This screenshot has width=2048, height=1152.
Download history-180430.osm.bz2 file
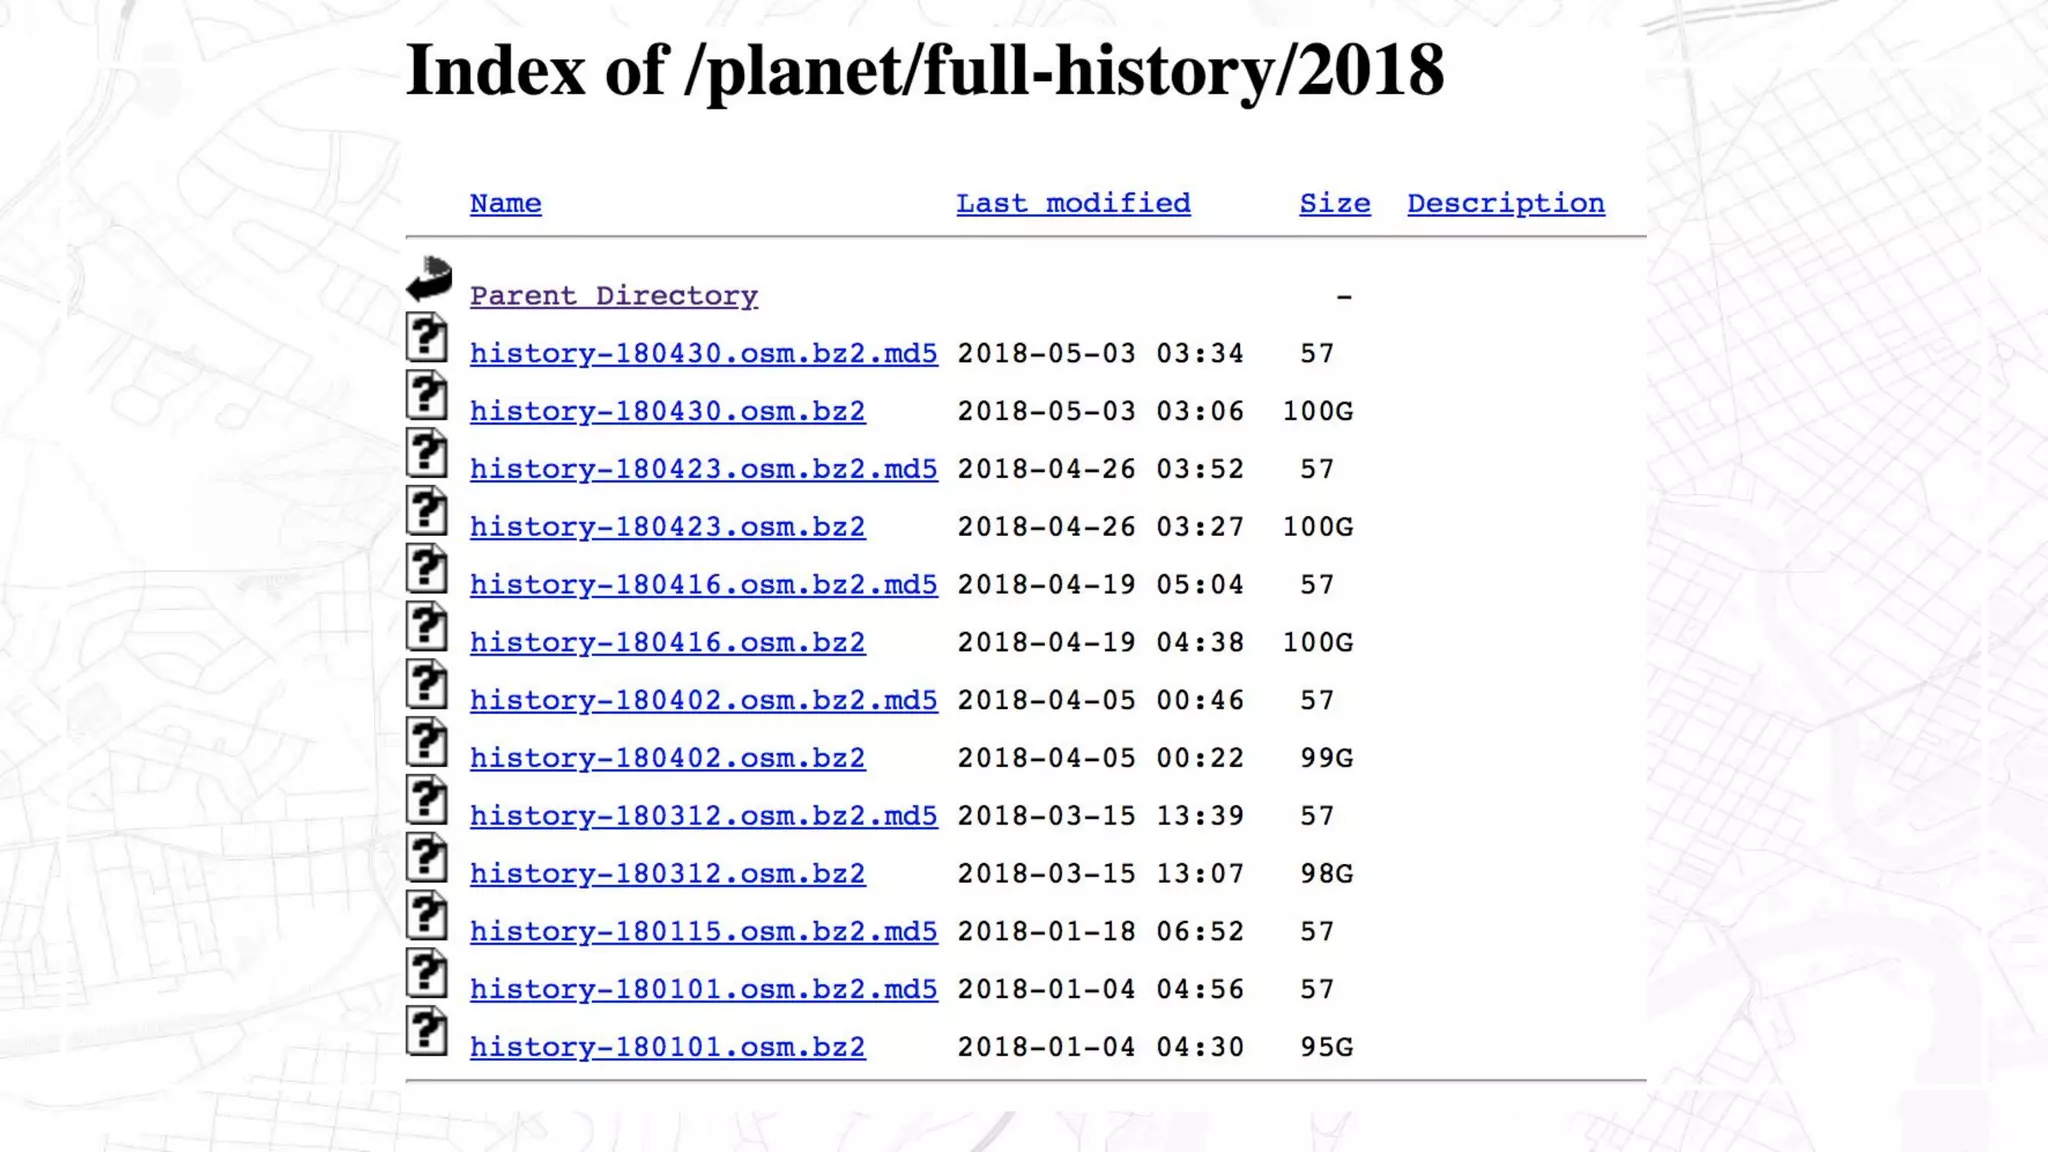(667, 411)
